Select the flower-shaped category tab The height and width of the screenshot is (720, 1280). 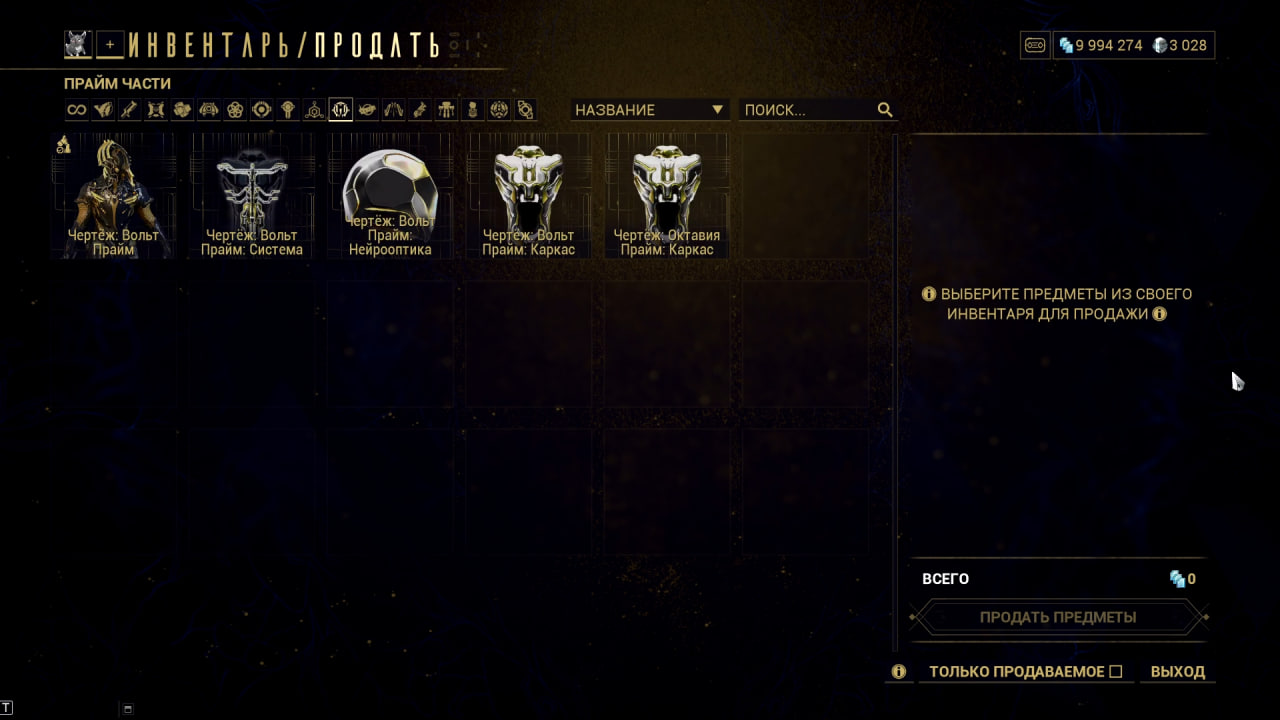[x=235, y=110]
